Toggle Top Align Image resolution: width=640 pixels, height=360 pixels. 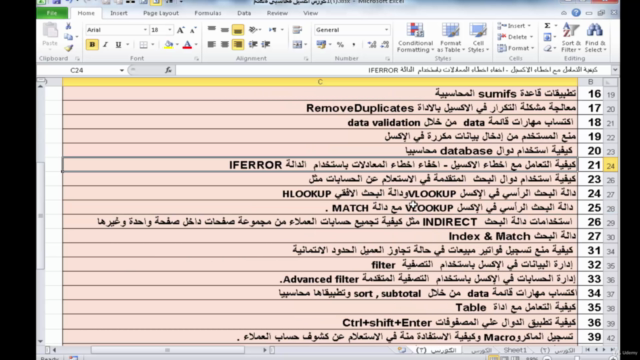click(211, 29)
